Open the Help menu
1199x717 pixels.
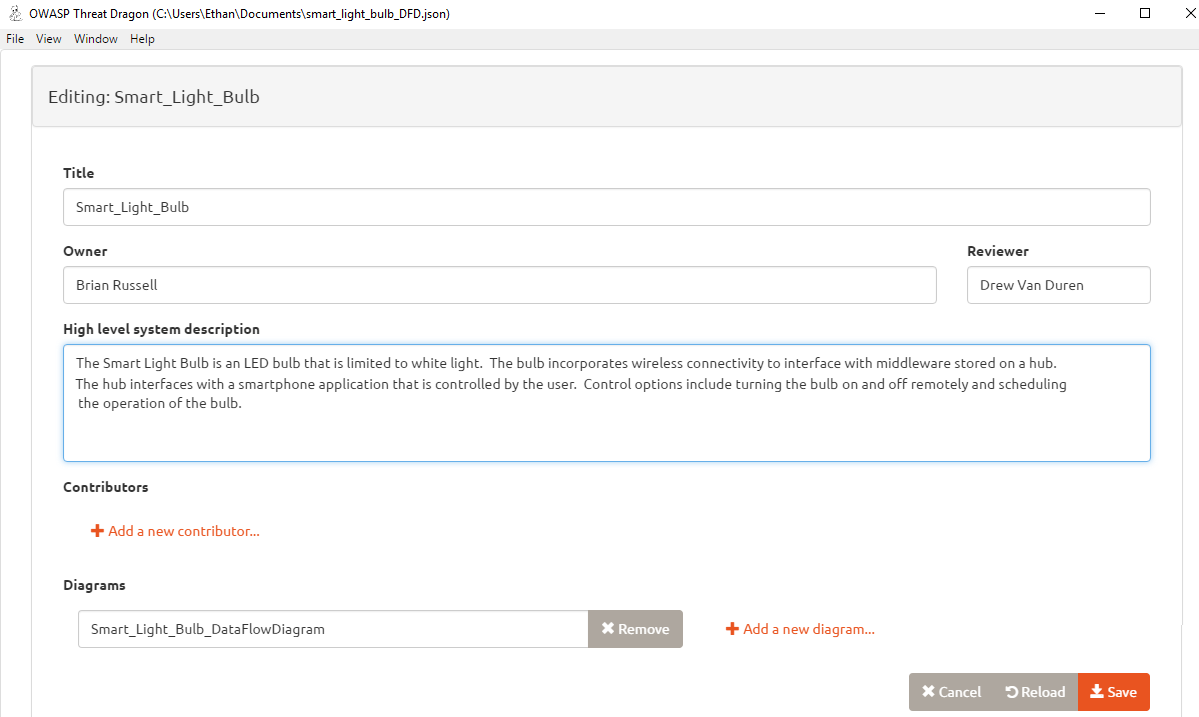tap(142, 39)
